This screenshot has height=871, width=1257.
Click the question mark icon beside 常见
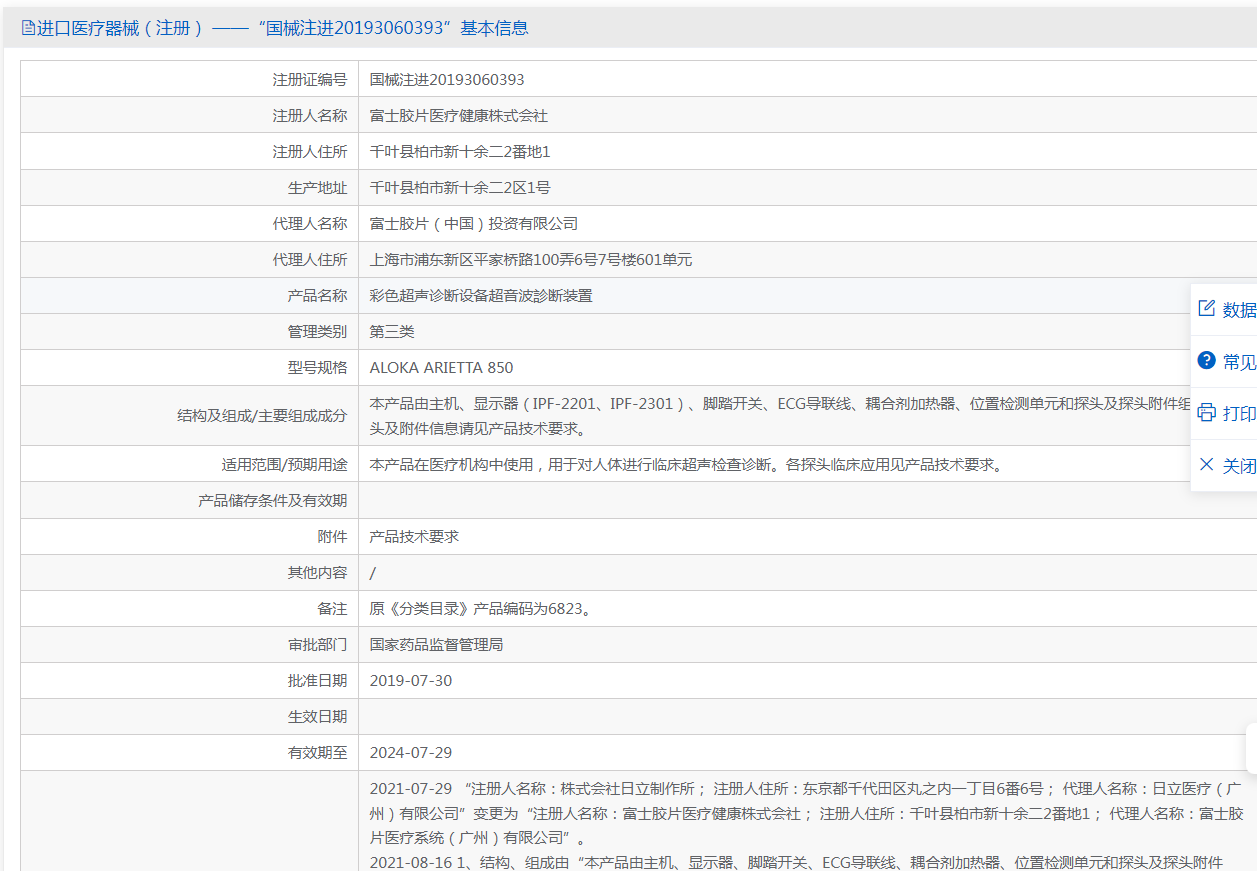point(1206,361)
